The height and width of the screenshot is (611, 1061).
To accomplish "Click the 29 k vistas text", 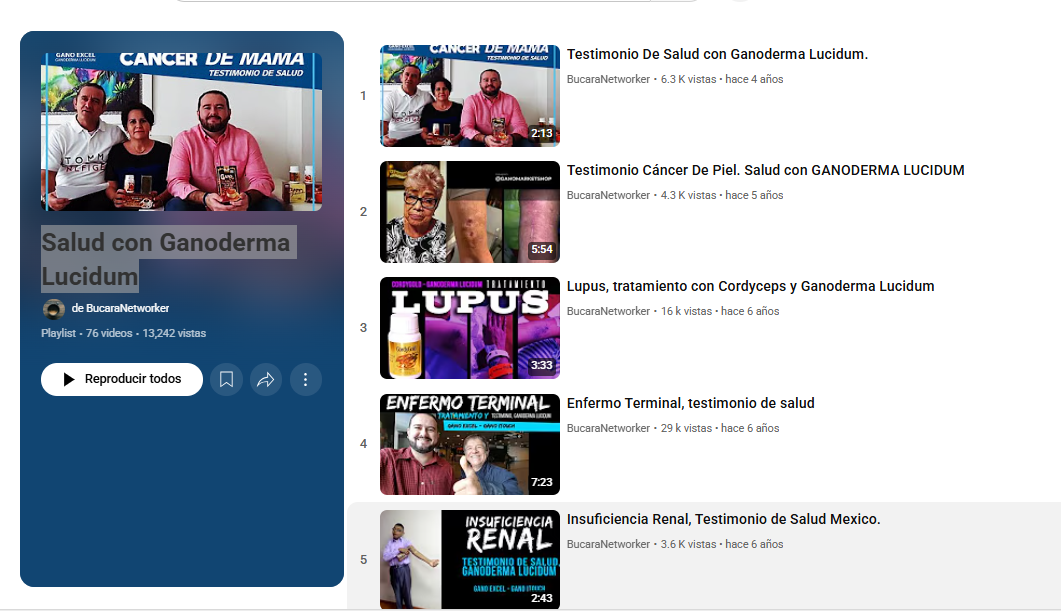I will pos(686,428).
